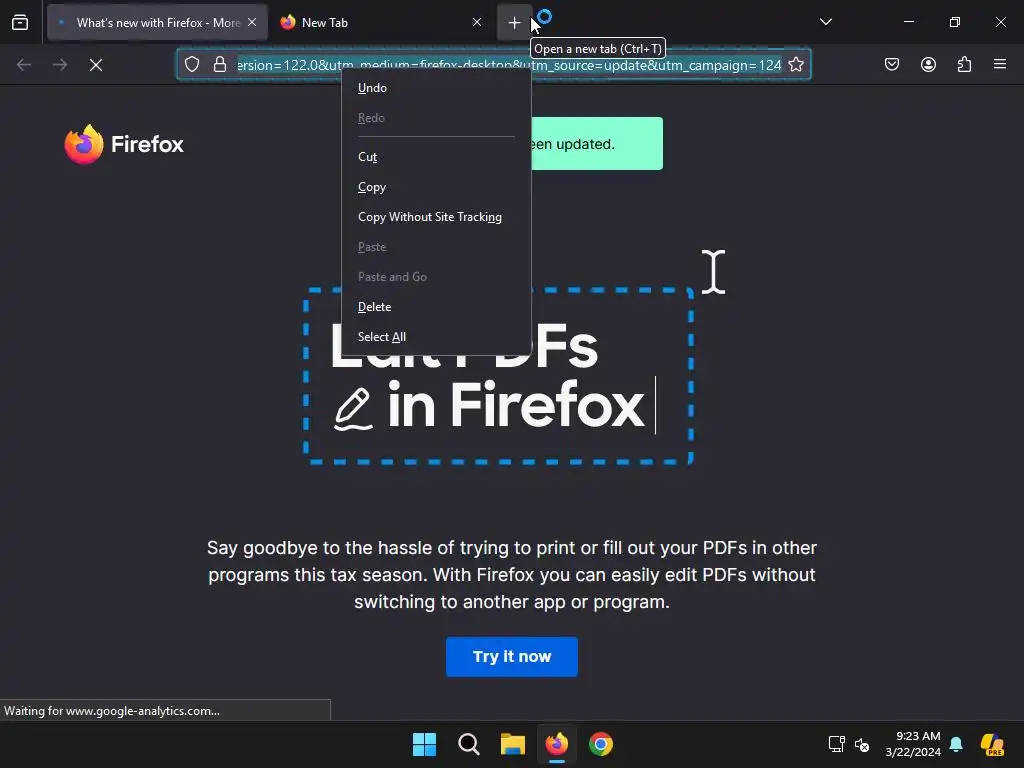Open the clock showing 9:23 AM
The width and height of the screenshot is (1024, 768).
[x=913, y=744]
